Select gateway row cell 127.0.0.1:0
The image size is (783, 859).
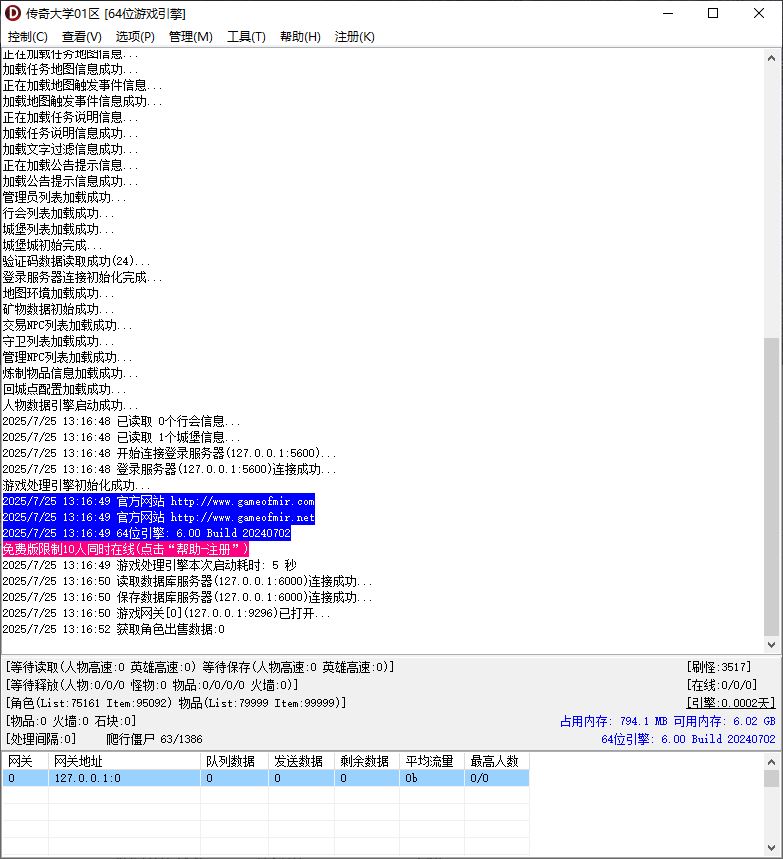tap(124, 778)
